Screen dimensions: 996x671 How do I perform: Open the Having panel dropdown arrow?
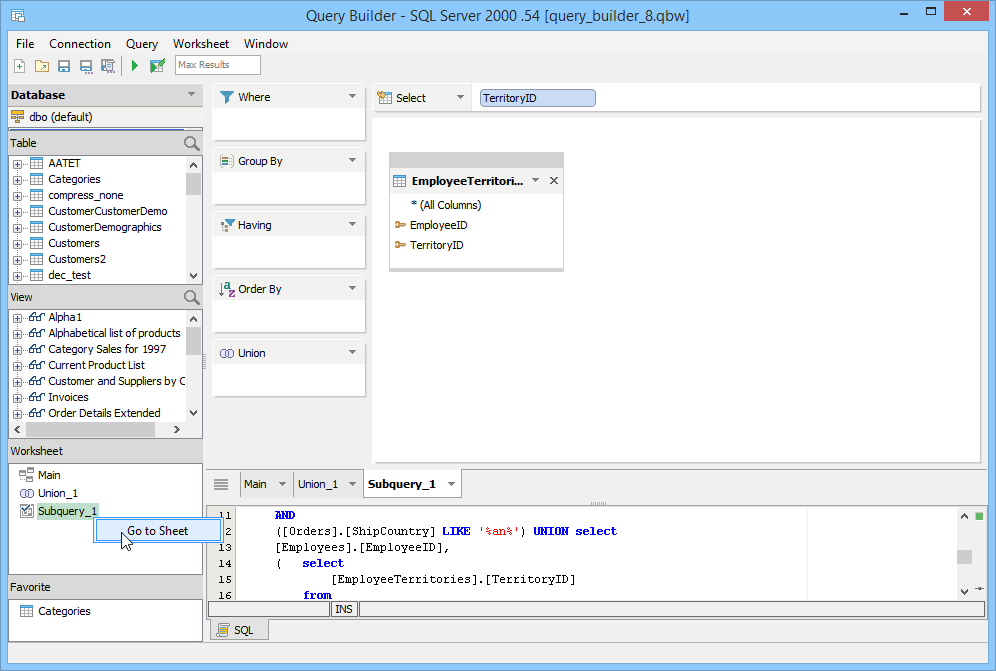353,224
